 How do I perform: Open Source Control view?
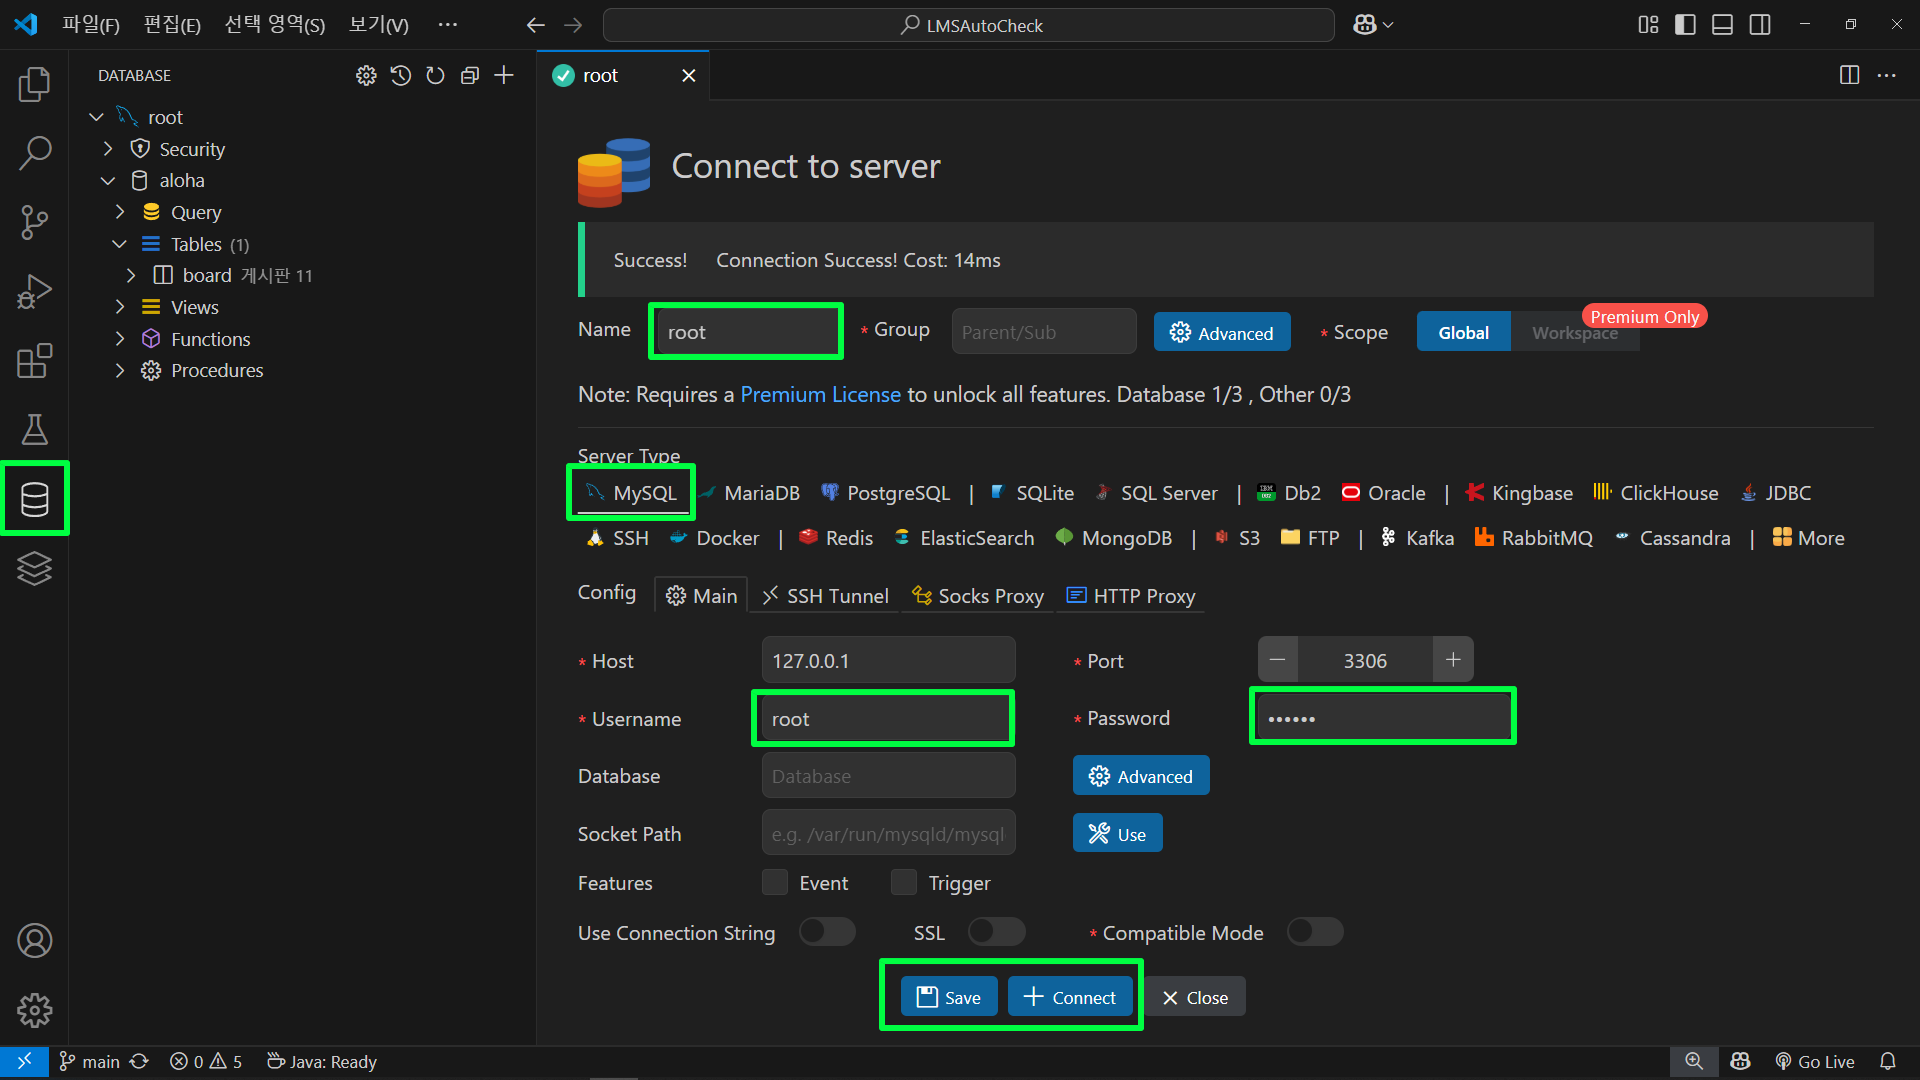pos(34,222)
